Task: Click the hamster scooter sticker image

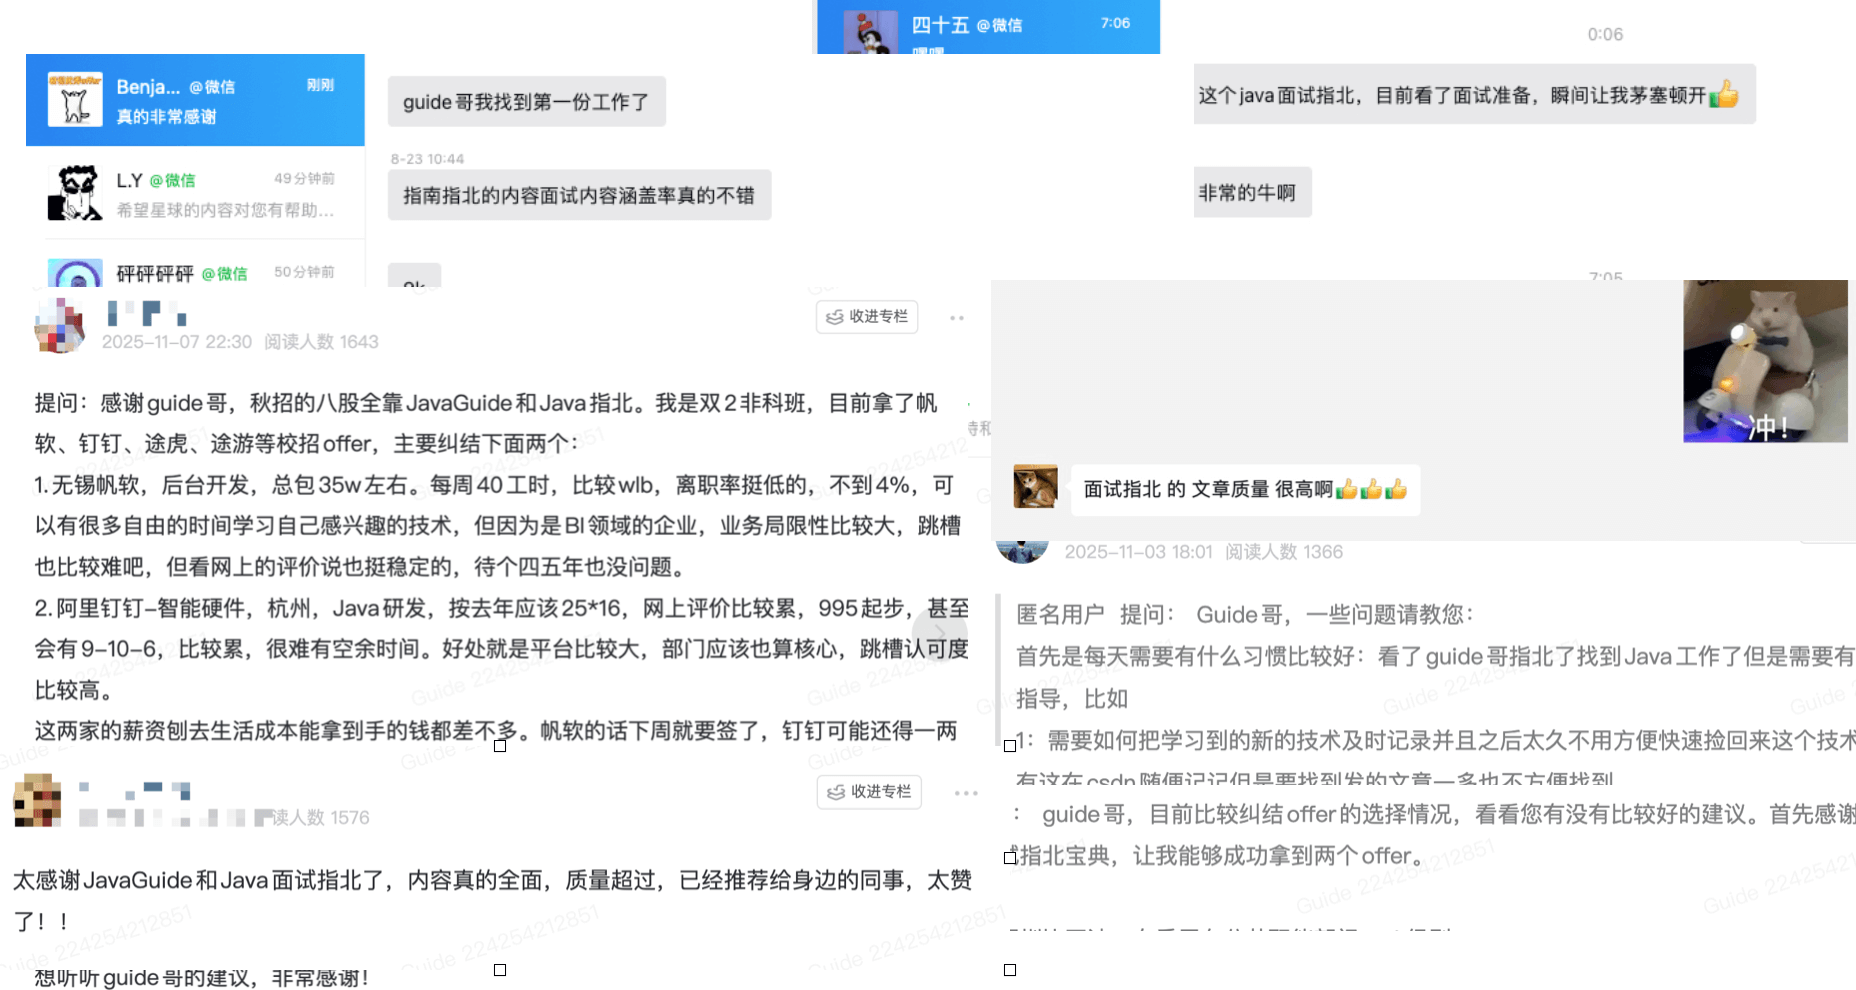Action: pos(1765,362)
